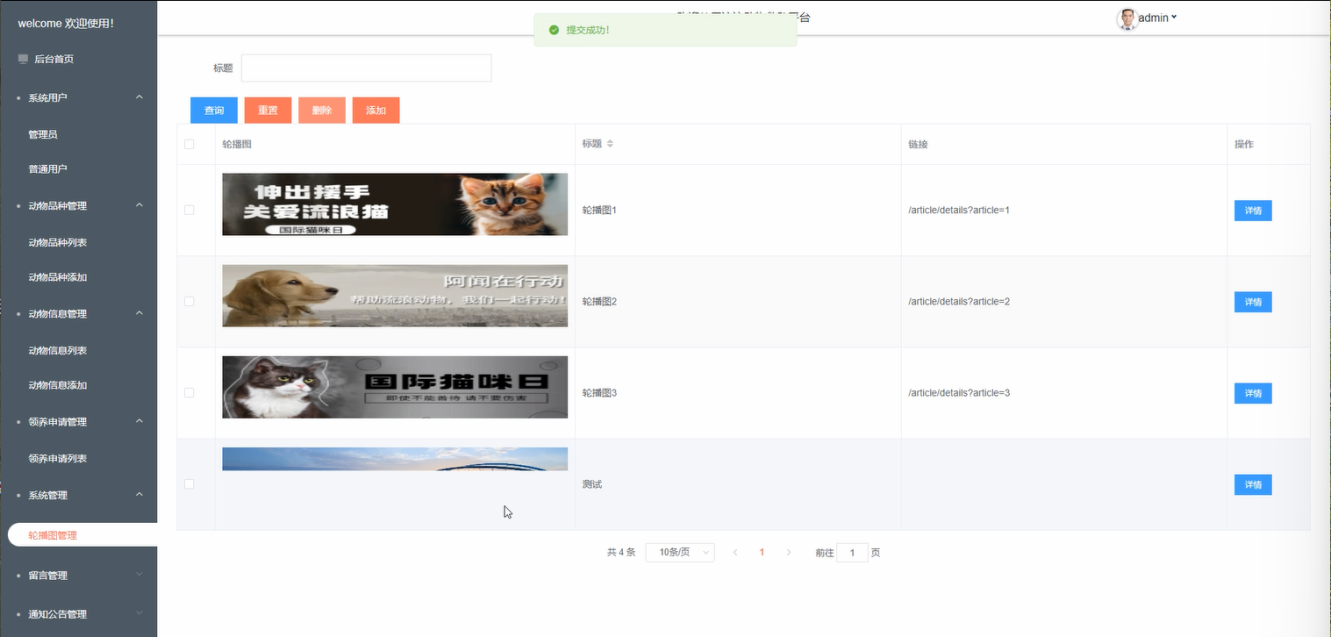1331x637 pixels.
Task: Click the link text /article/details?article=3
Action: click(959, 393)
